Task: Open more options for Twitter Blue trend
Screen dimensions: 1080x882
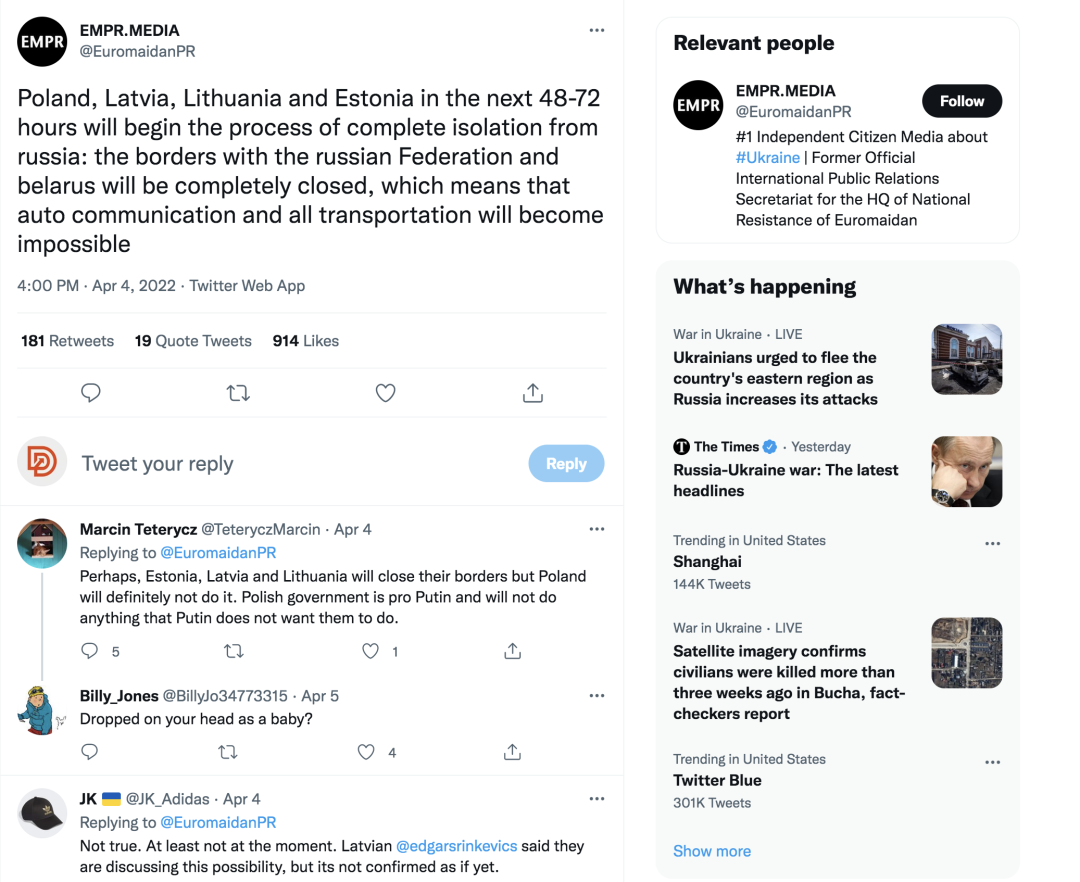Action: point(992,762)
